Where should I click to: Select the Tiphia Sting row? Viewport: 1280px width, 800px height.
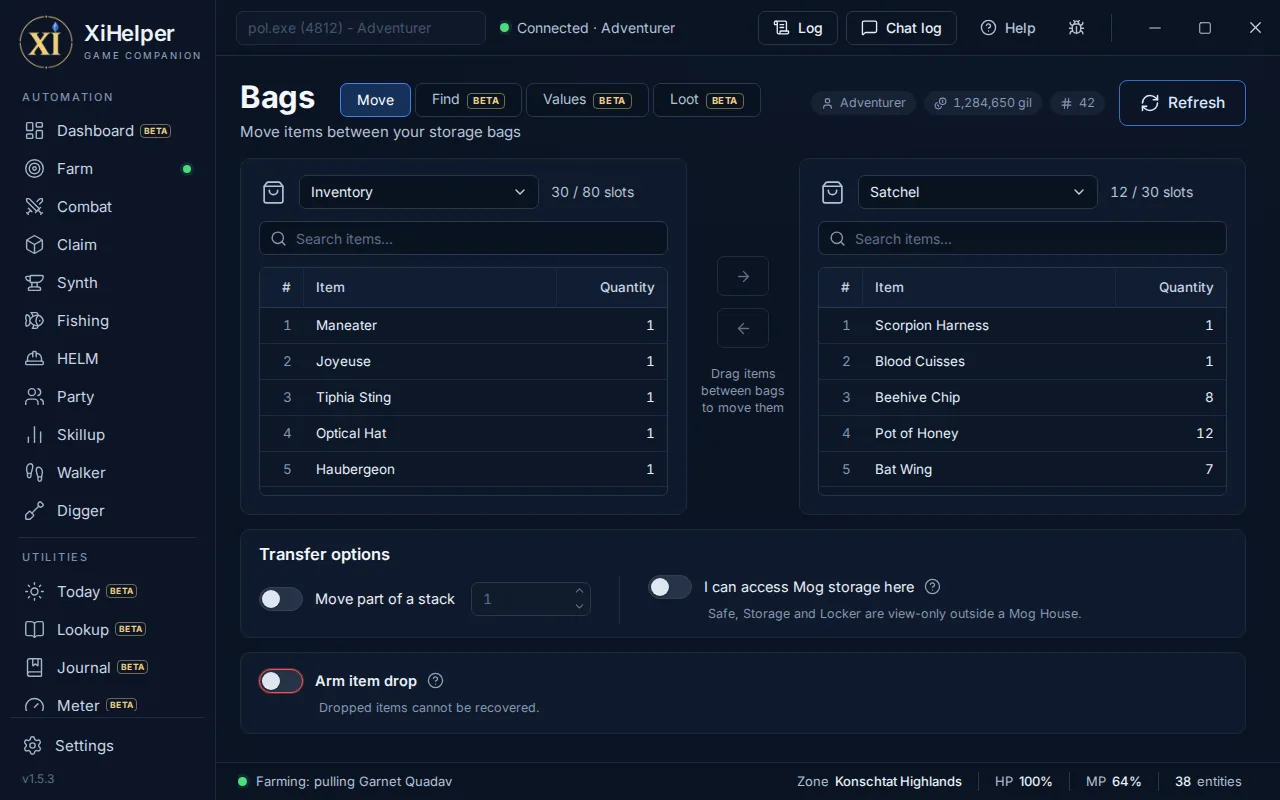[463, 397]
